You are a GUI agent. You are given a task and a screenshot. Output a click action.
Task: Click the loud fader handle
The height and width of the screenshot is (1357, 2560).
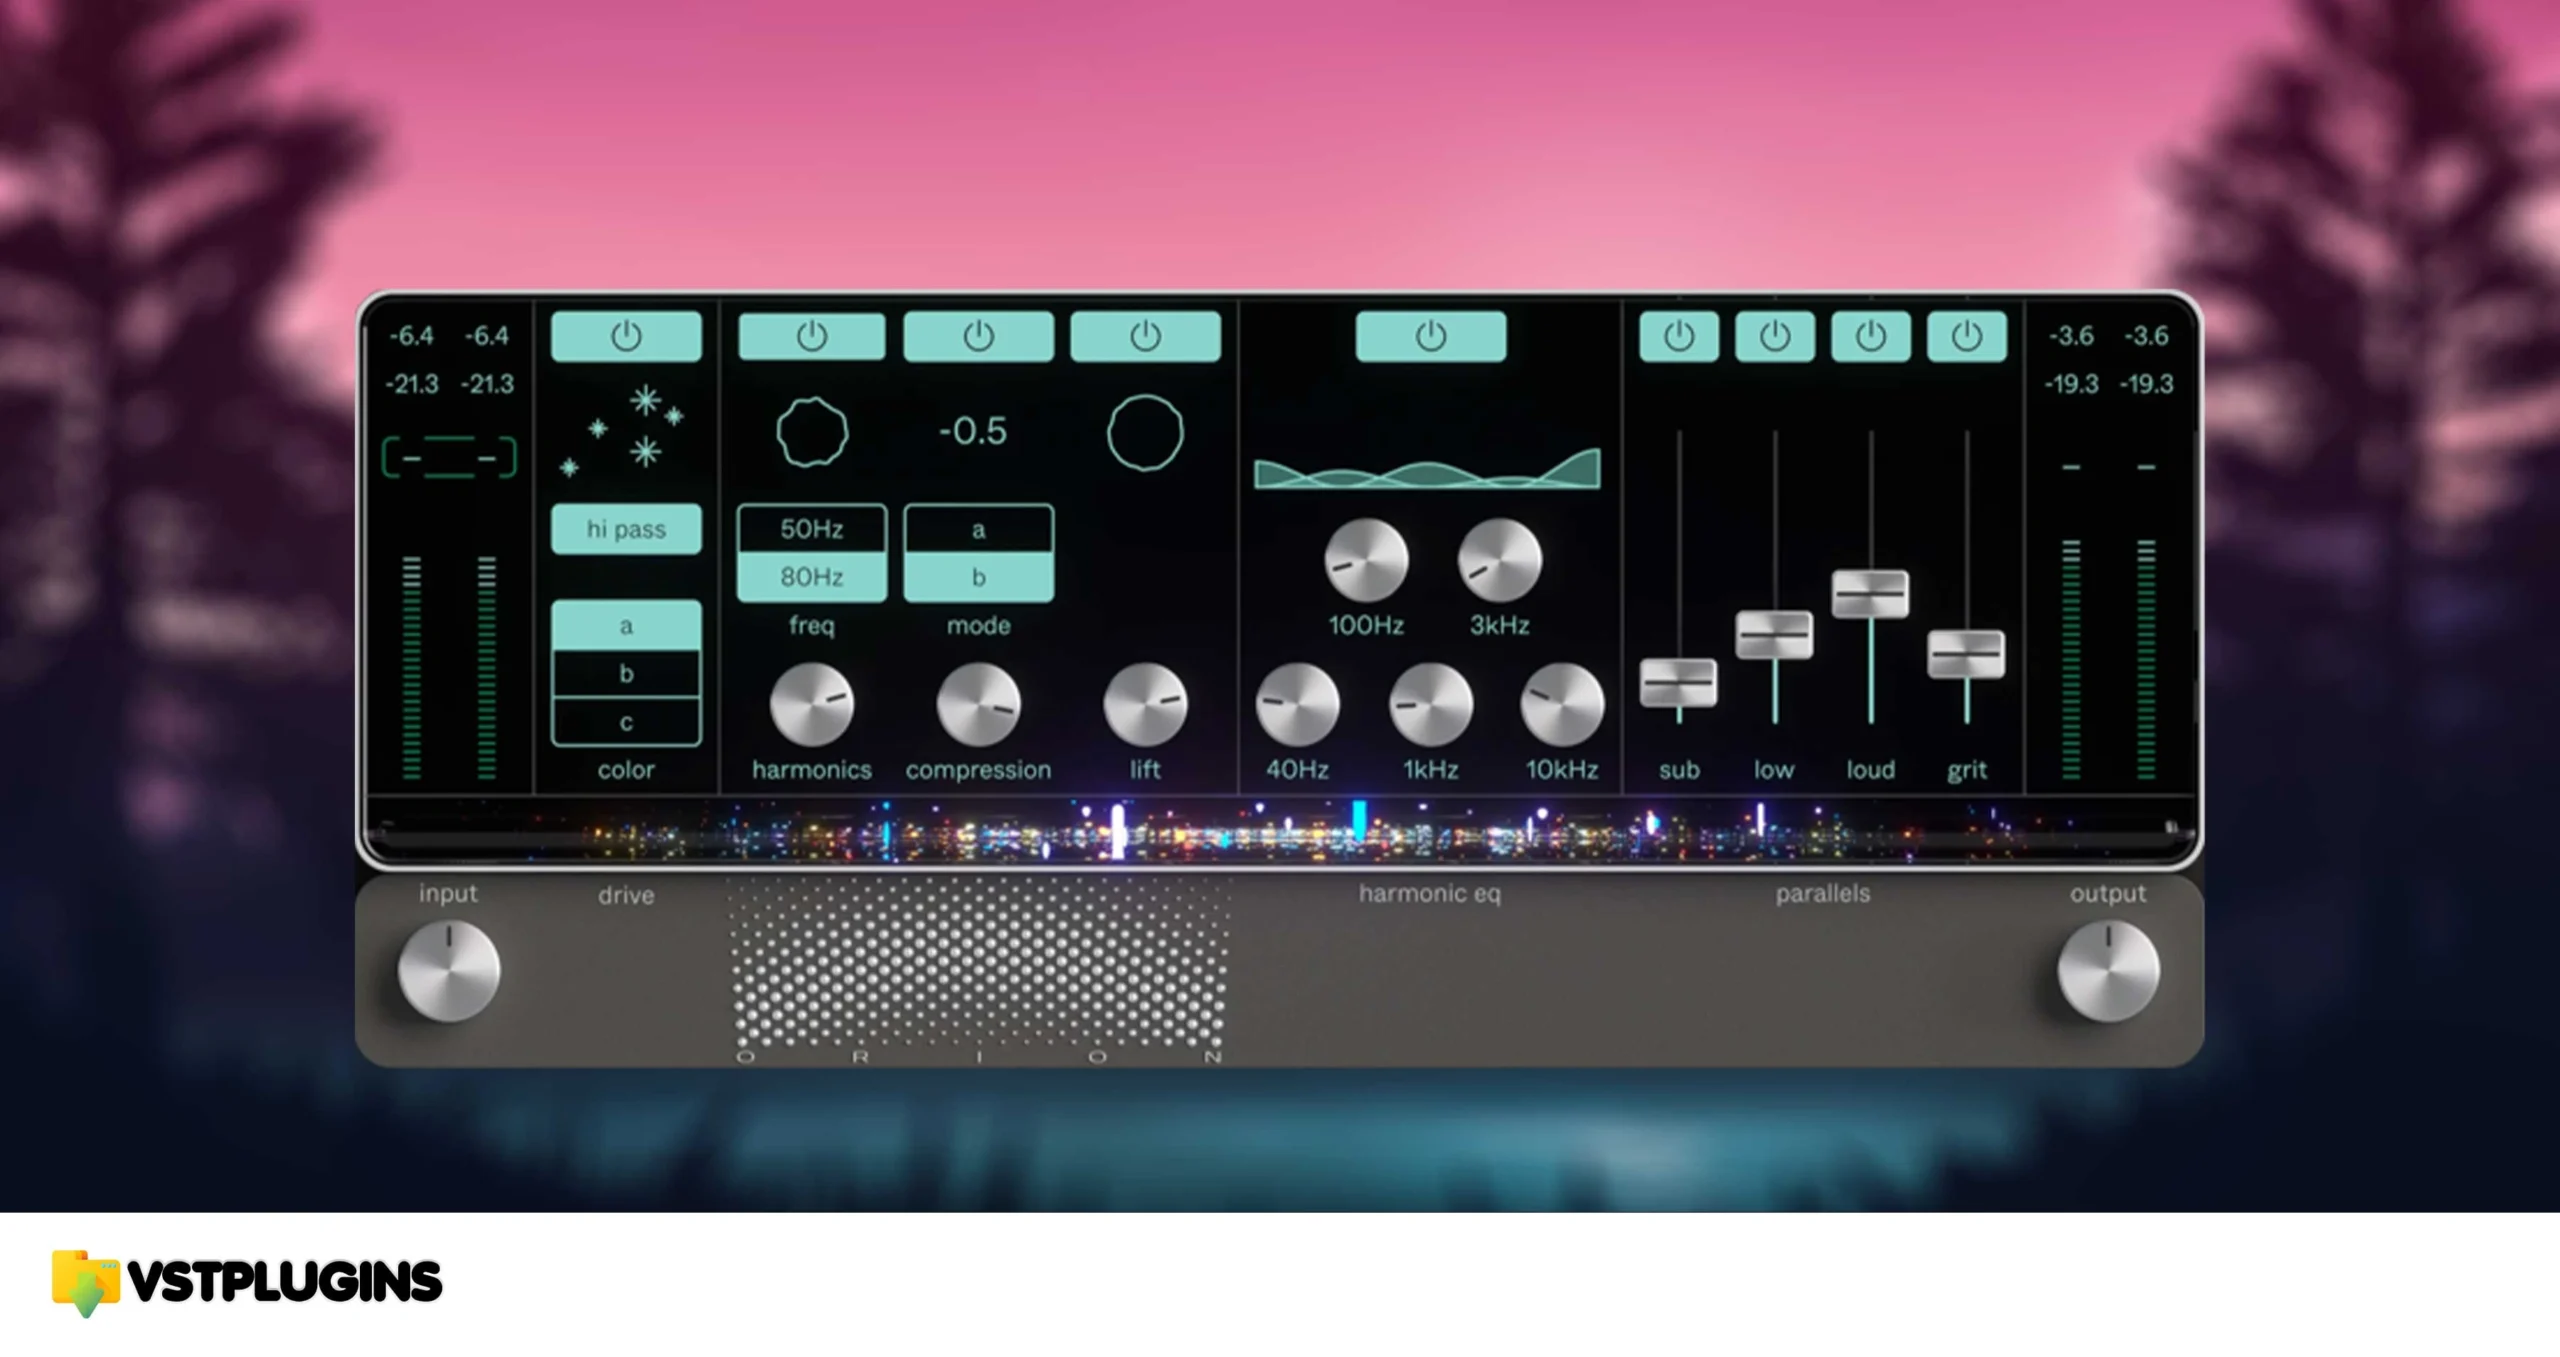click(x=1871, y=594)
